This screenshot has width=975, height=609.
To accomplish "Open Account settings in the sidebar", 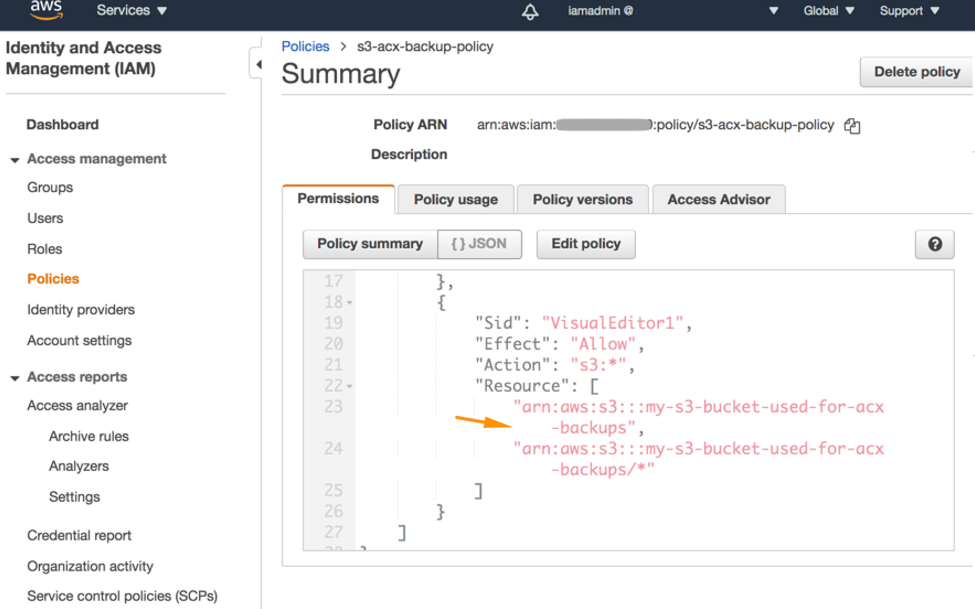I will coord(79,340).
